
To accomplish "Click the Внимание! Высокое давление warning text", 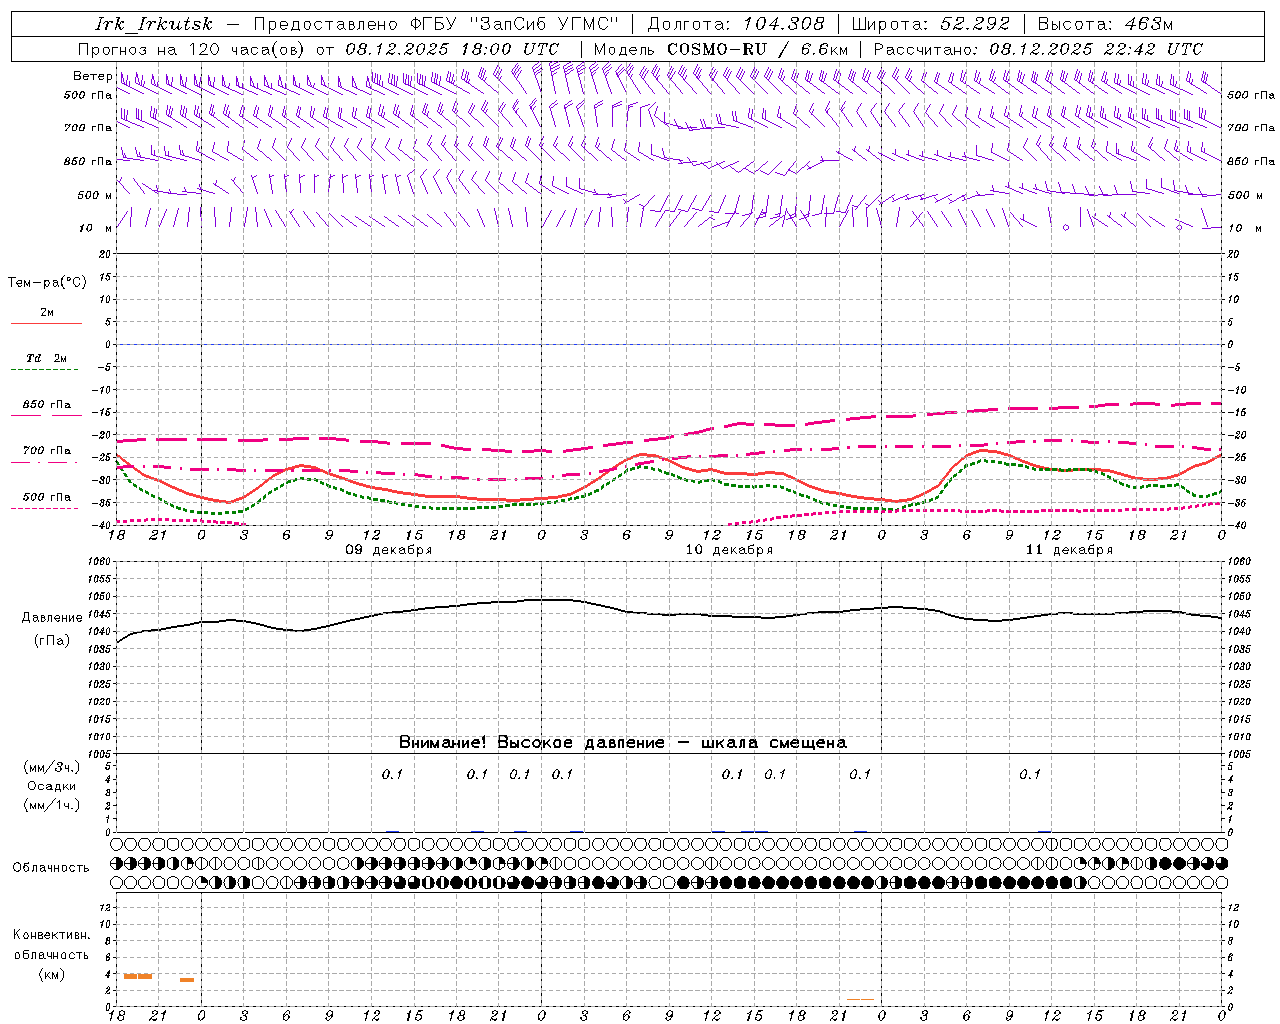I will point(623,742).
